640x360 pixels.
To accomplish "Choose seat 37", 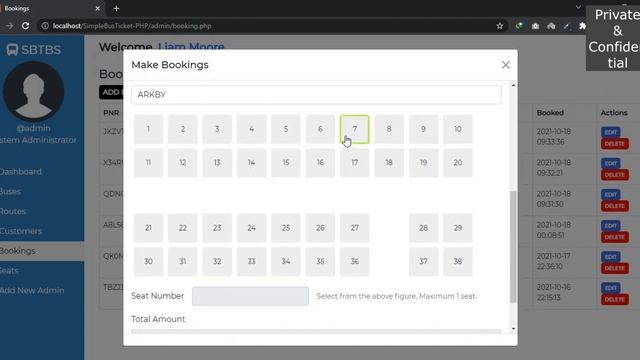I will click(x=423, y=261).
